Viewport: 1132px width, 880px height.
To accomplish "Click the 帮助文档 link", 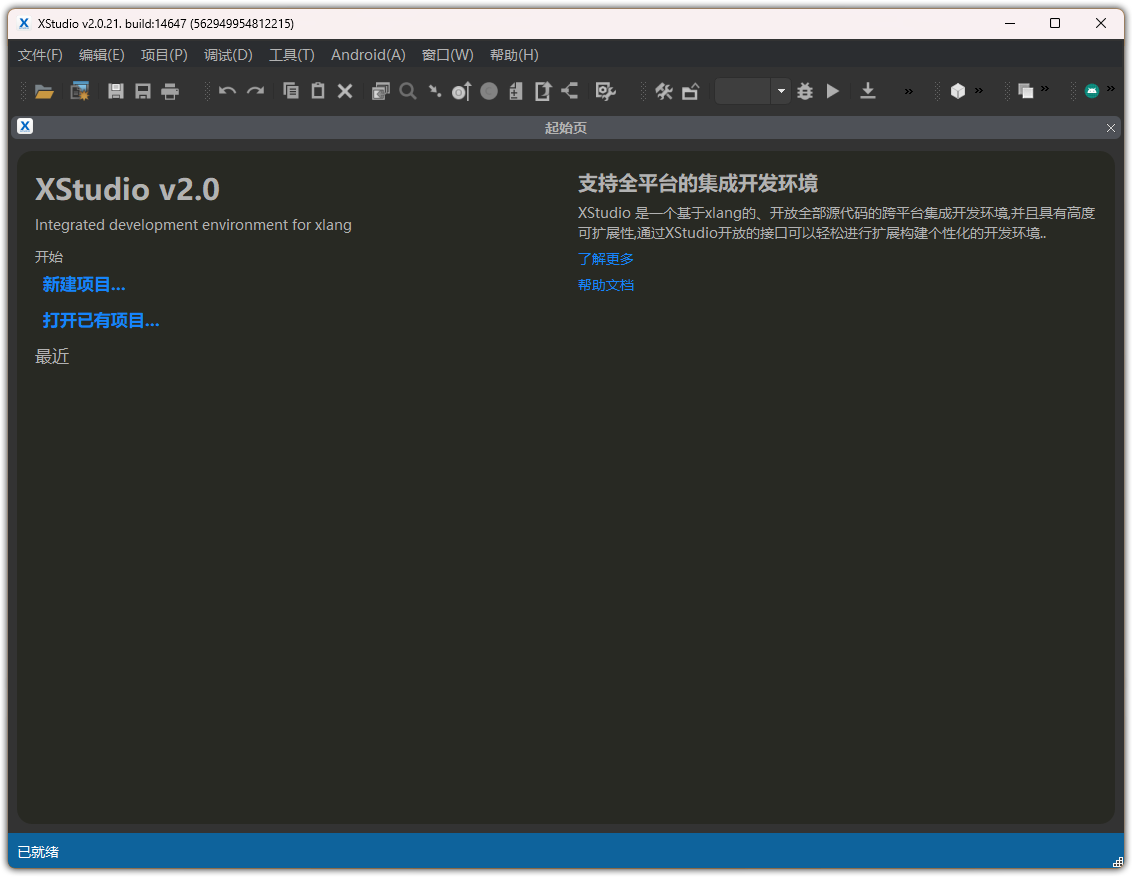I will coord(606,285).
